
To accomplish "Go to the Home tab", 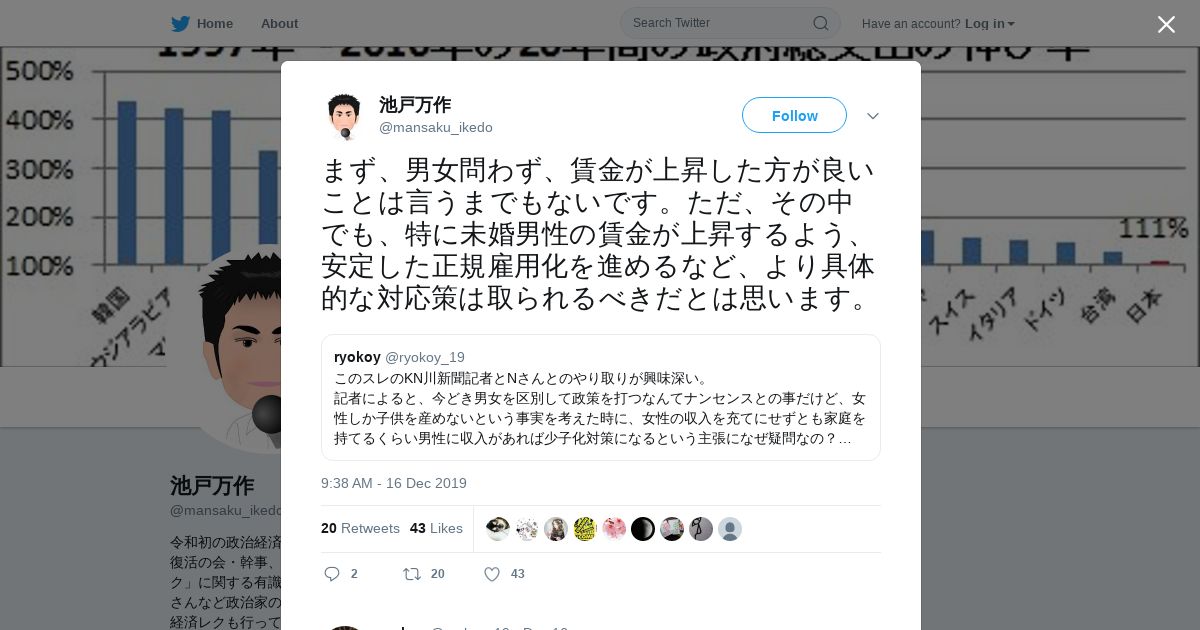I will click(215, 23).
